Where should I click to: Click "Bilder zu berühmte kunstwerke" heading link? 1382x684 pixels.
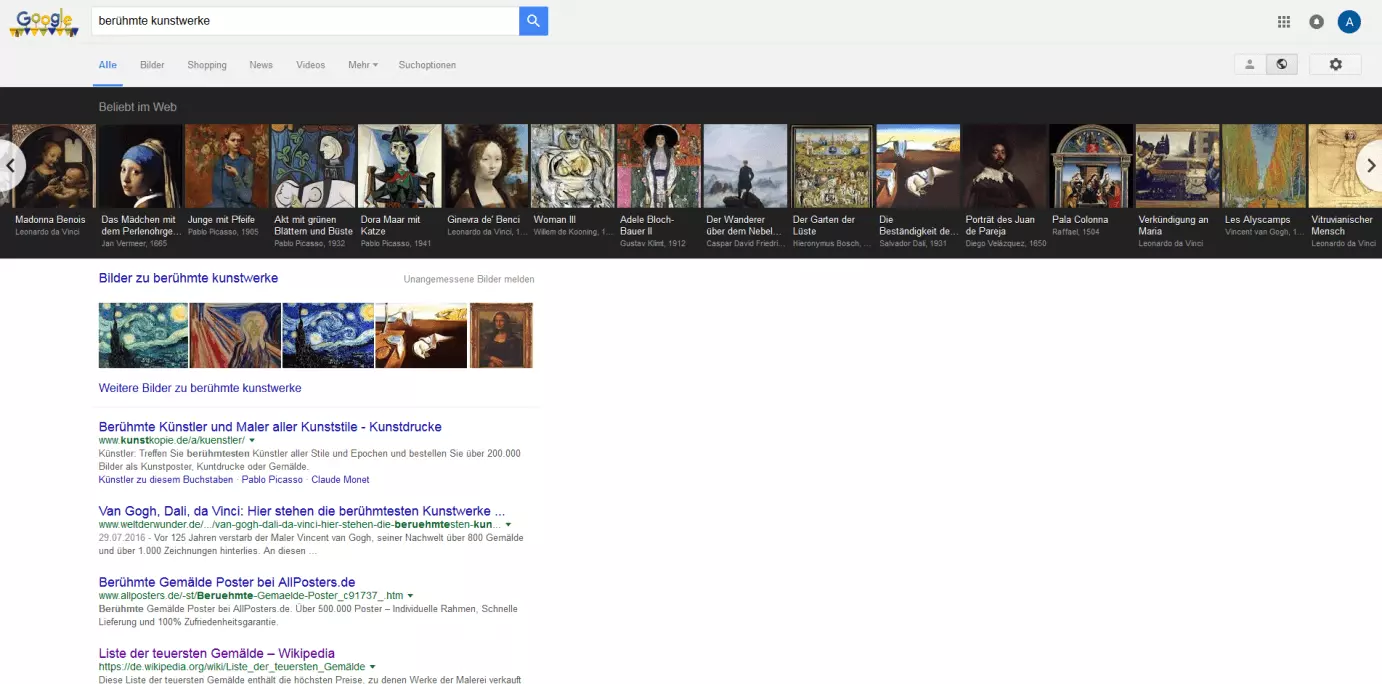(x=188, y=278)
